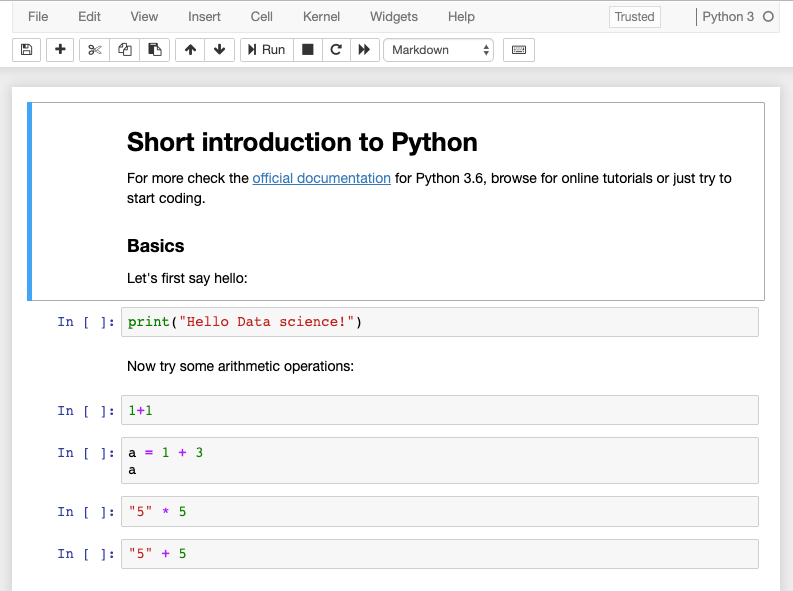Click the 'Let's first say hello:' text
The image size is (793, 591).
click(x=187, y=278)
